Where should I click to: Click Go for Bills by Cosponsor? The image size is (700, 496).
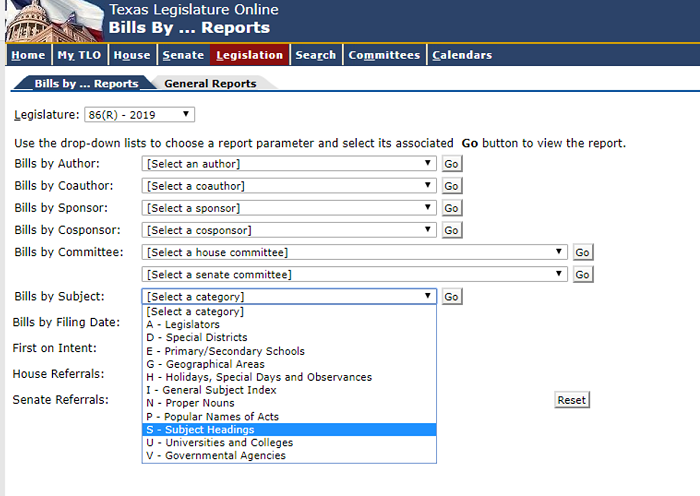point(452,230)
